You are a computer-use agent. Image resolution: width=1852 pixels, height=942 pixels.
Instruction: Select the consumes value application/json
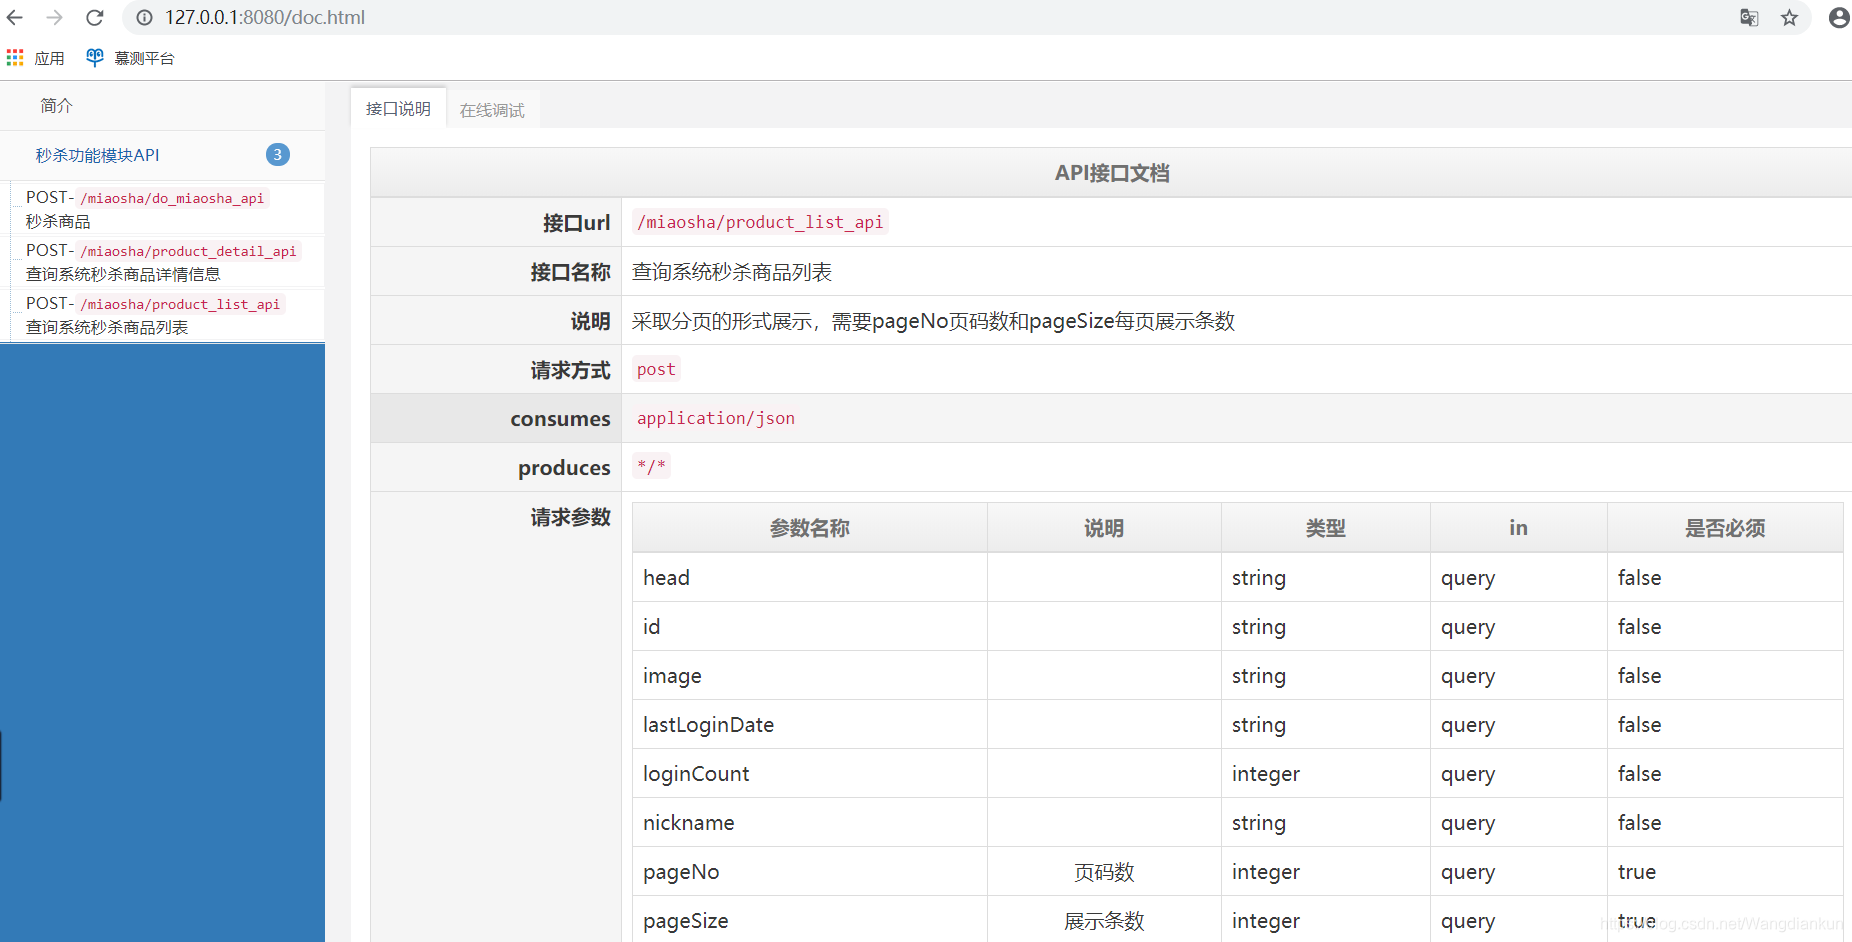click(x=716, y=418)
